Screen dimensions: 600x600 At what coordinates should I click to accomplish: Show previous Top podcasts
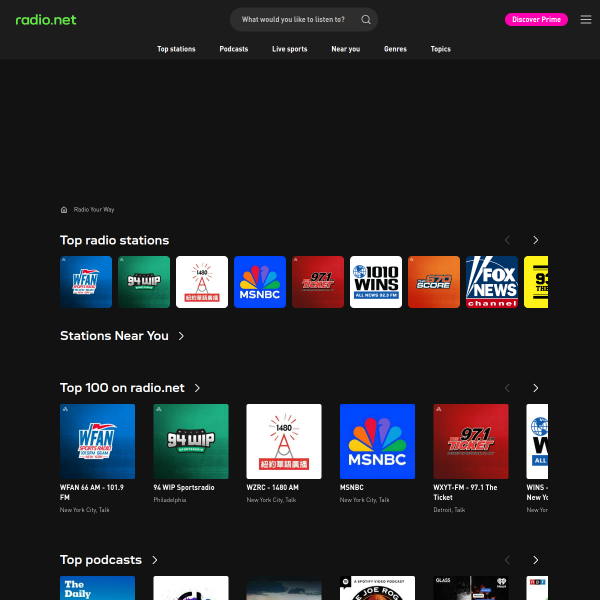[507, 560]
